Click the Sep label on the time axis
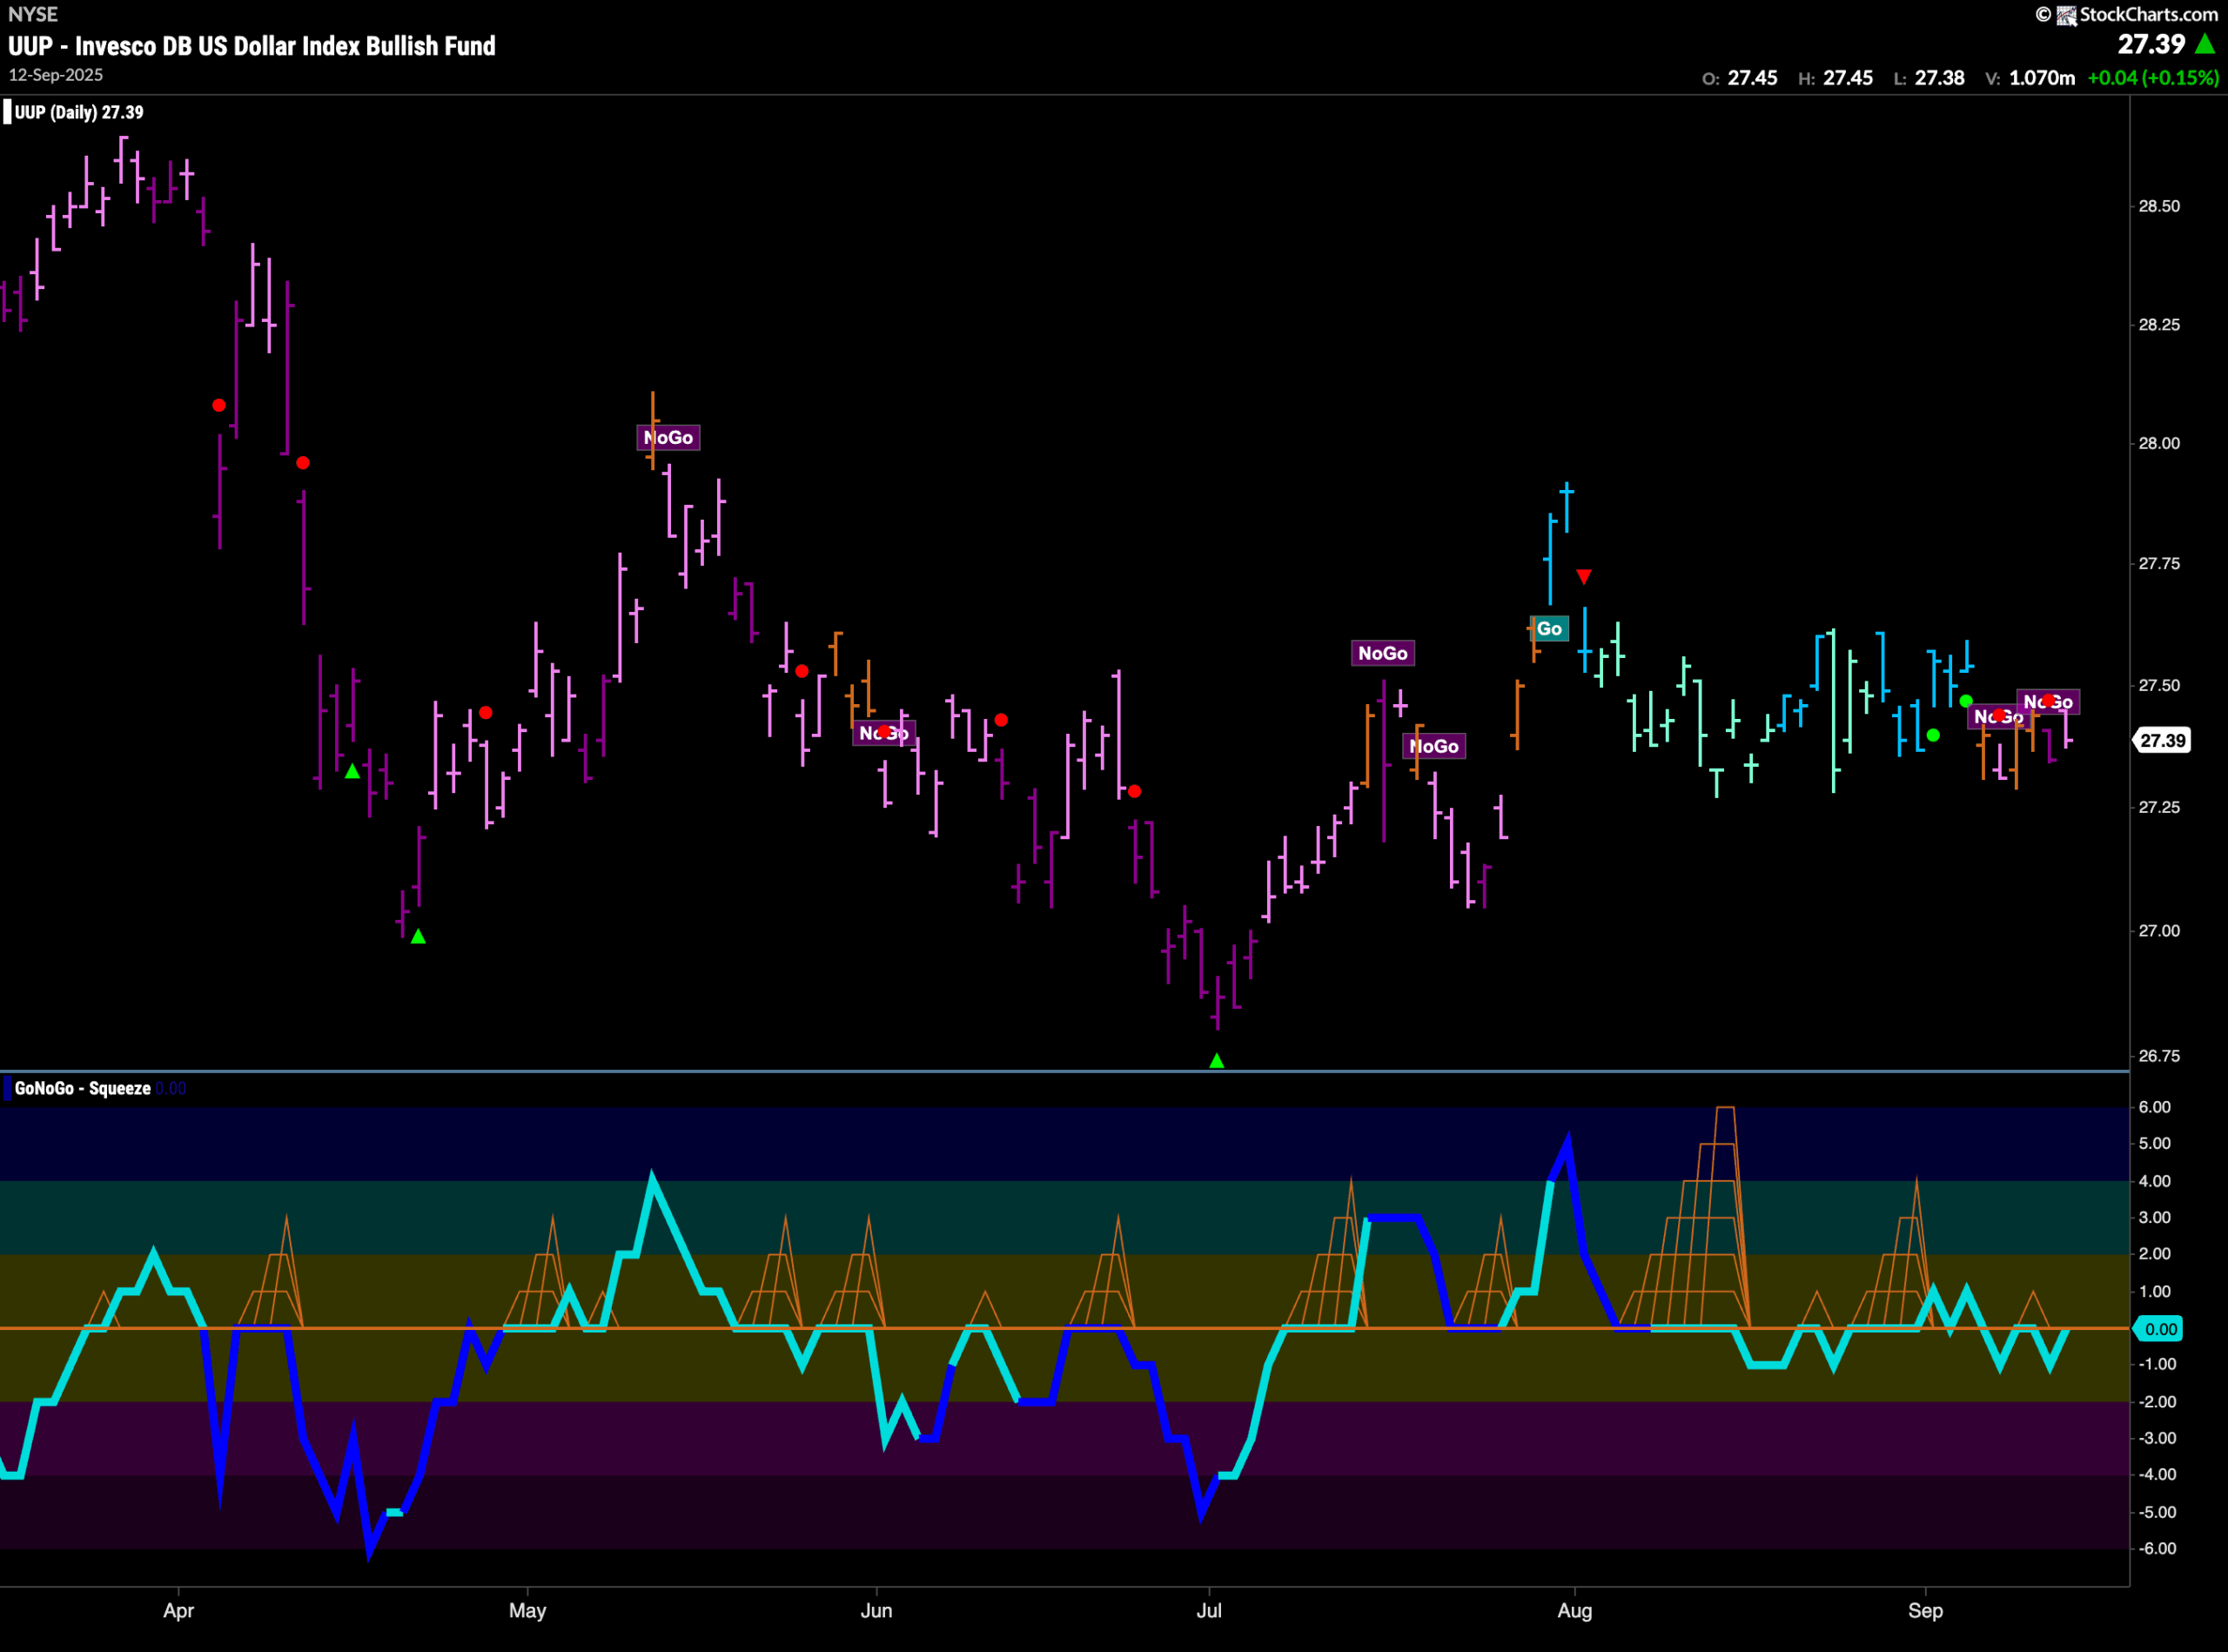The width and height of the screenshot is (2228, 1652). point(1925,1610)
